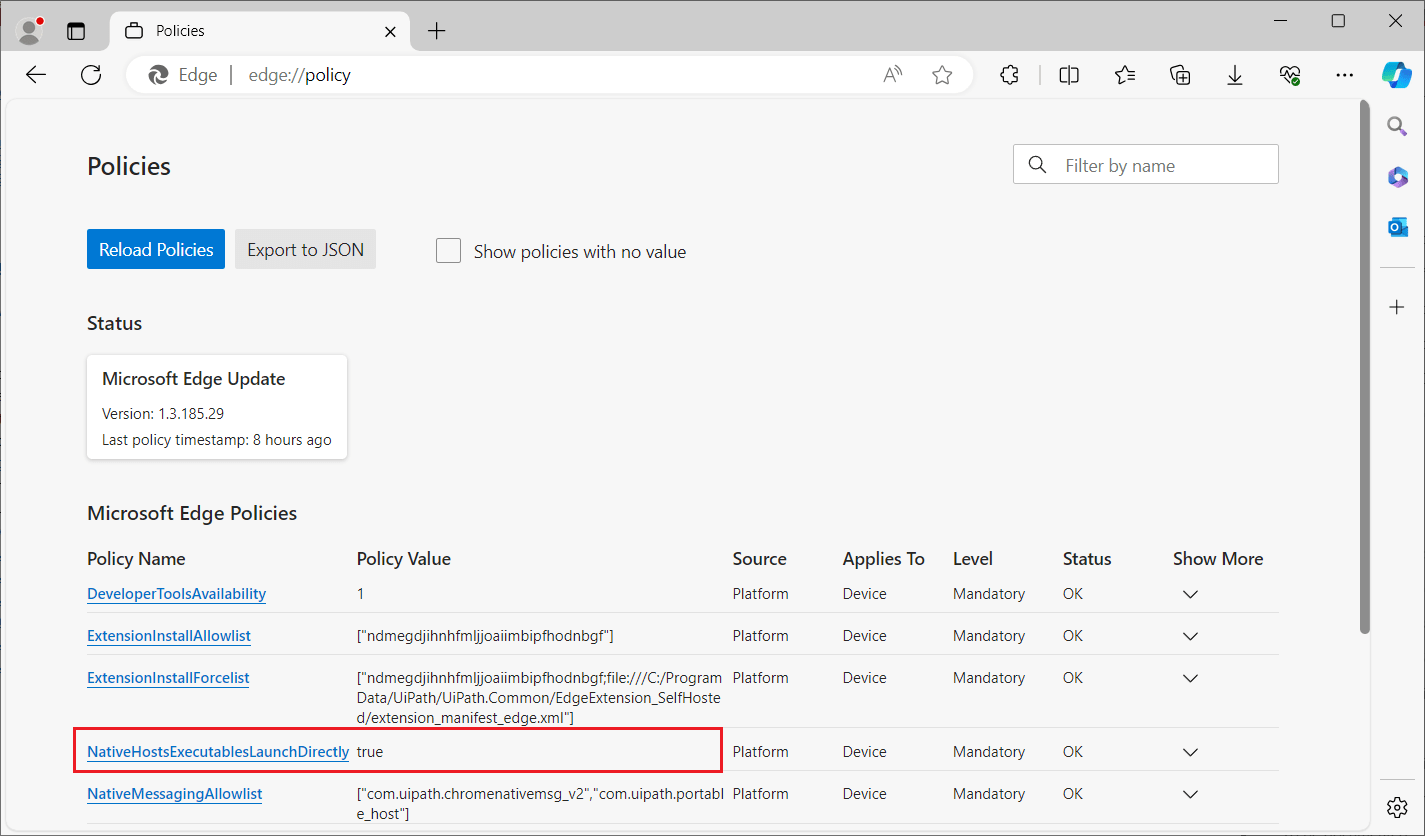Image resolution: width=1425 pixels, height=836 pixels.
Task: Open sidebar settings gear icon
Action: (x=1397, y=807)
